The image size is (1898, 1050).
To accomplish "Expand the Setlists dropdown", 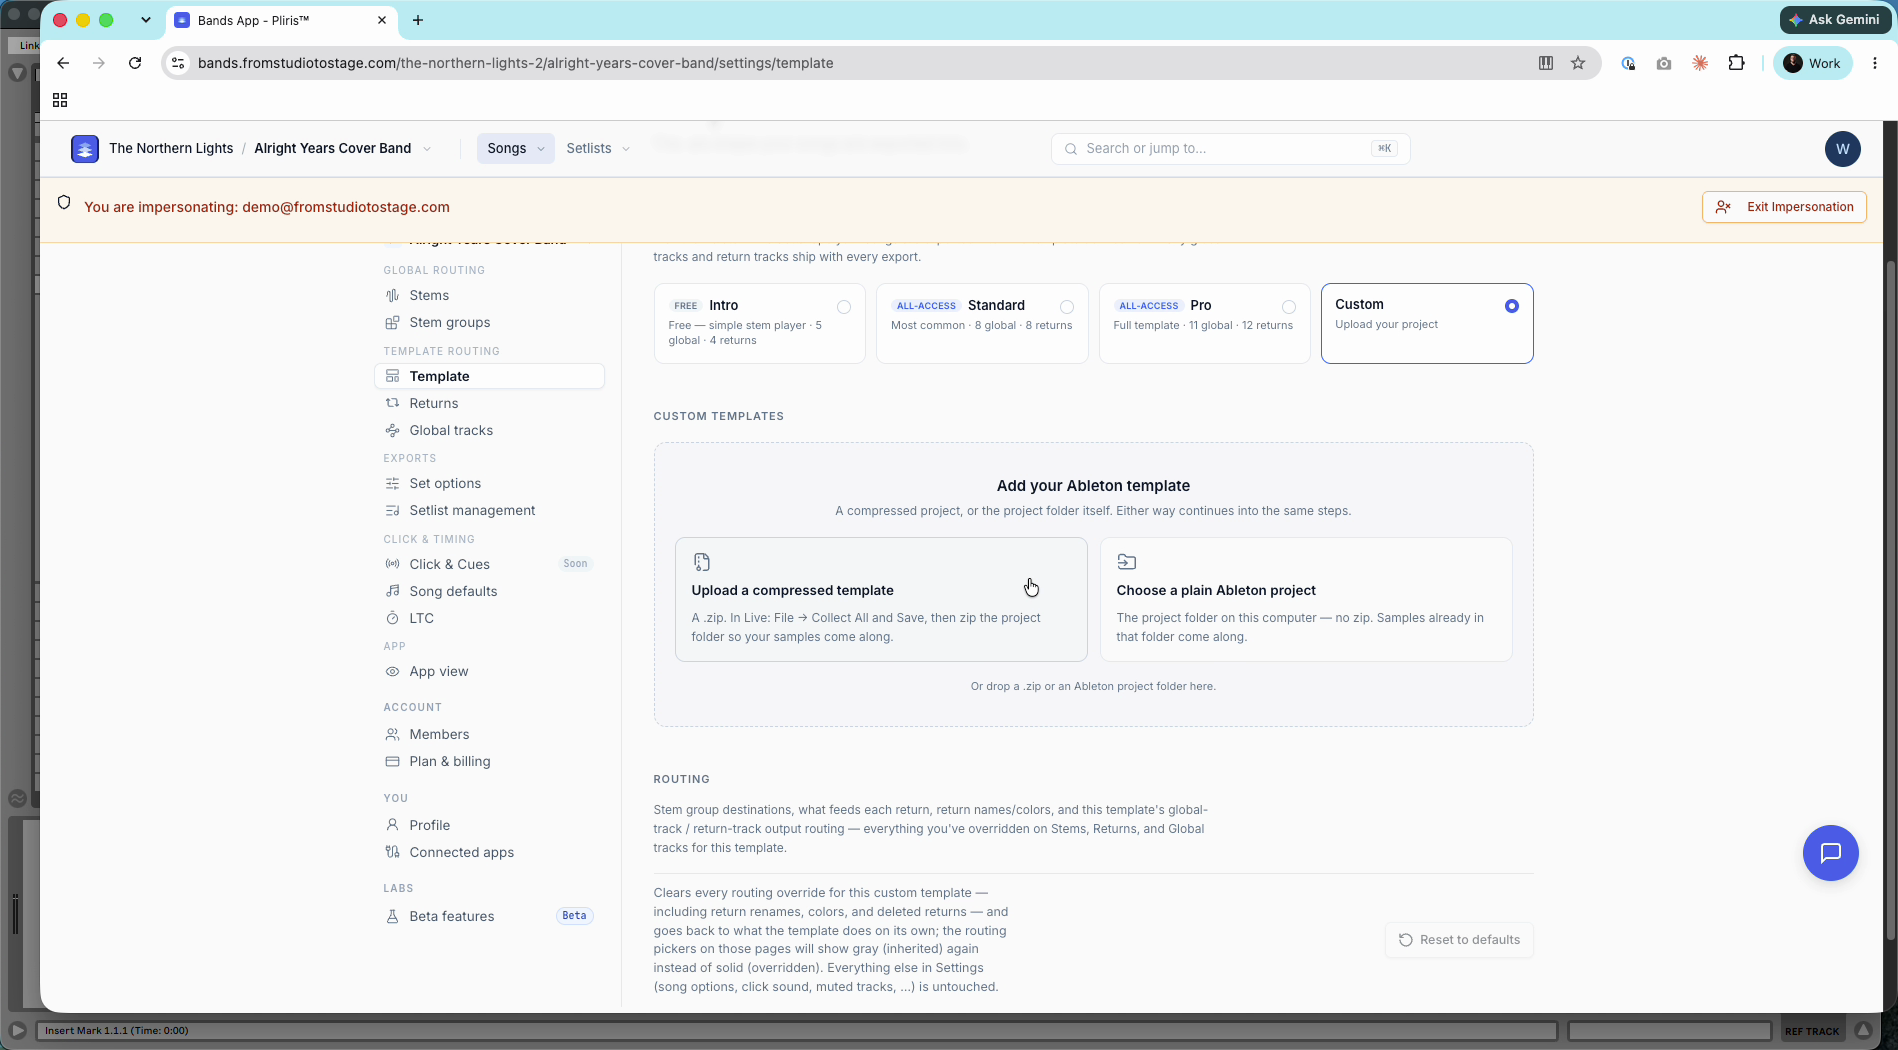I will tap(598, 148).
